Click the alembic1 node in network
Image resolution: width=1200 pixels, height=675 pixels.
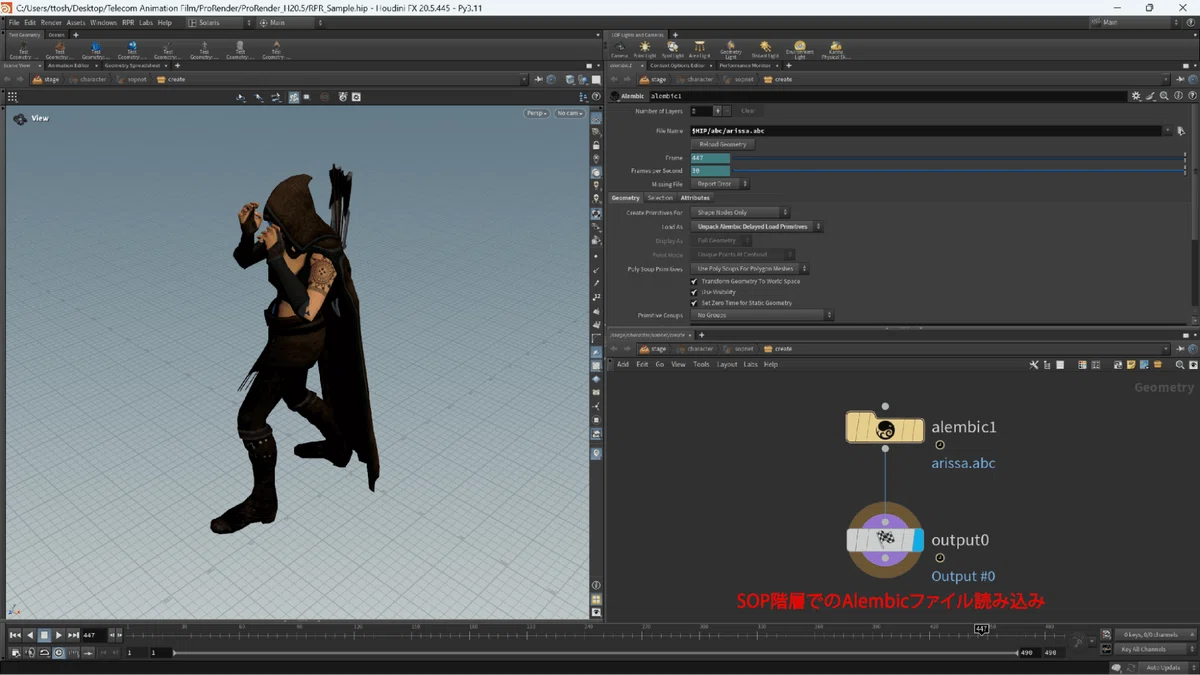tap(885, 429)
